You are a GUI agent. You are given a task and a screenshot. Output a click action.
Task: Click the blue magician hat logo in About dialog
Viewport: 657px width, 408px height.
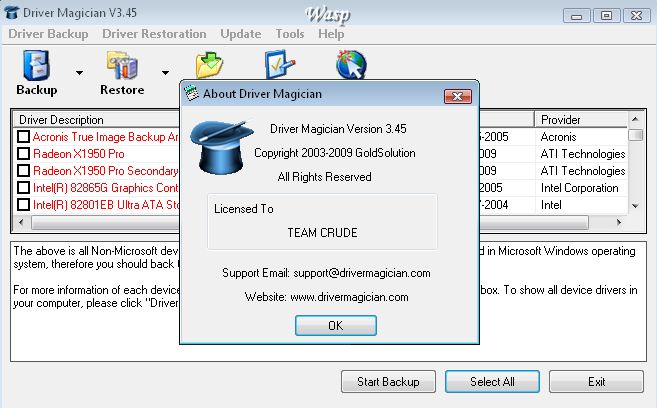pos(221,147)
